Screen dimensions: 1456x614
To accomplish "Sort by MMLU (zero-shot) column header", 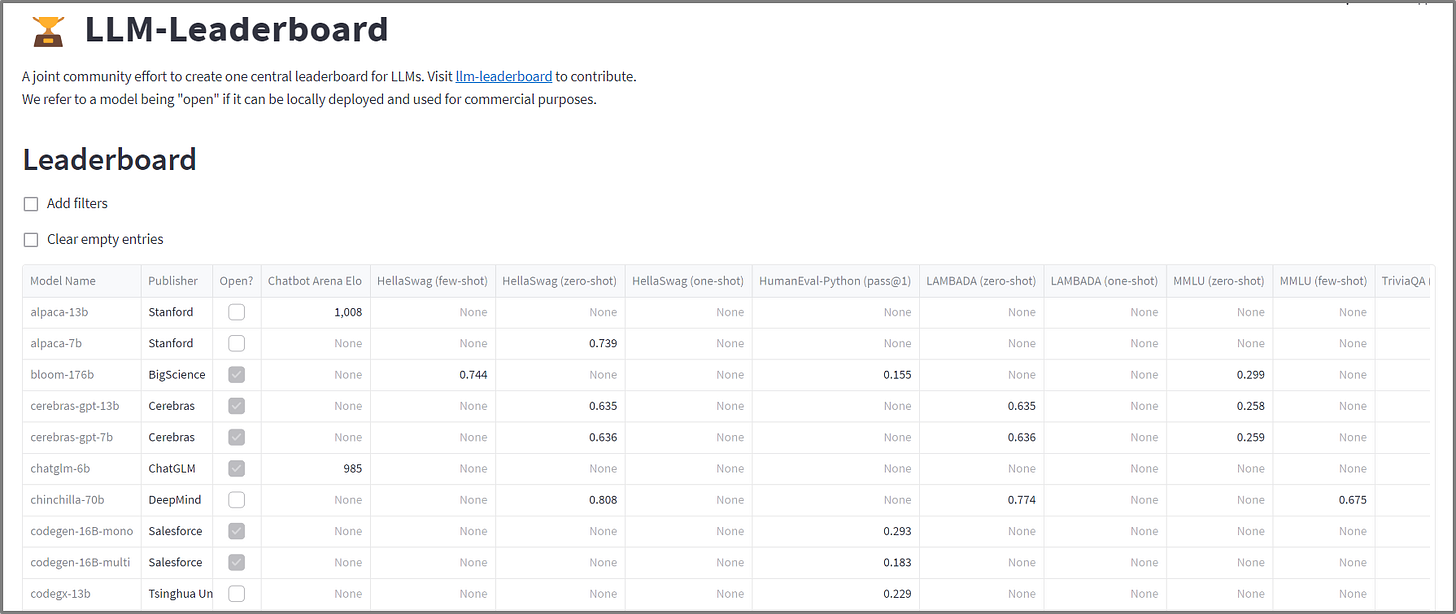I will (1219, 281).
